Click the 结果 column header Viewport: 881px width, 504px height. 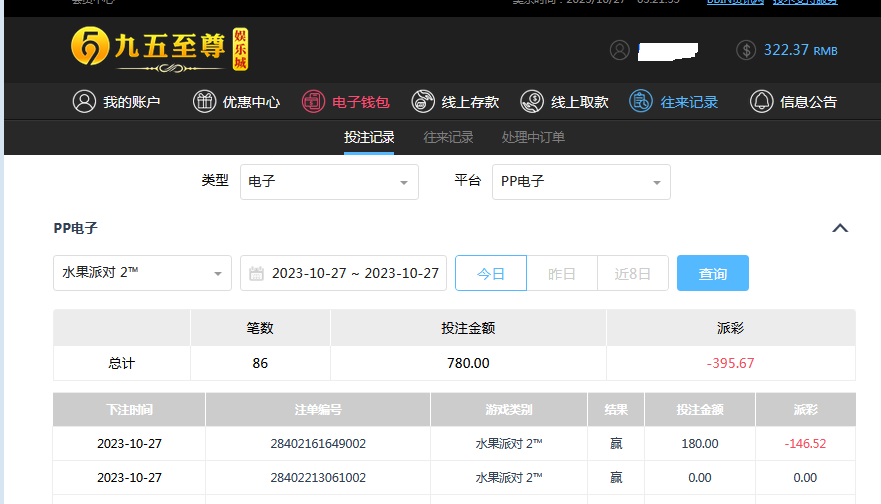616,410
